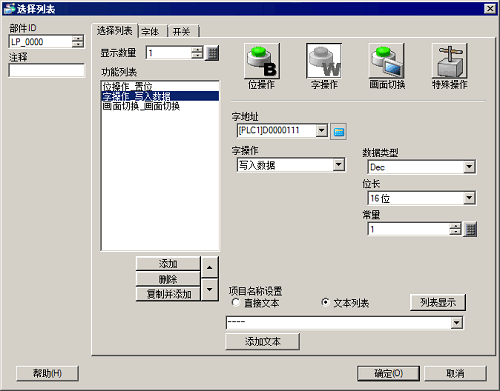This screenshot has width=500, height=391.
Task: Open the 位长 16位 dropdown
Action: tap(469, 198)
